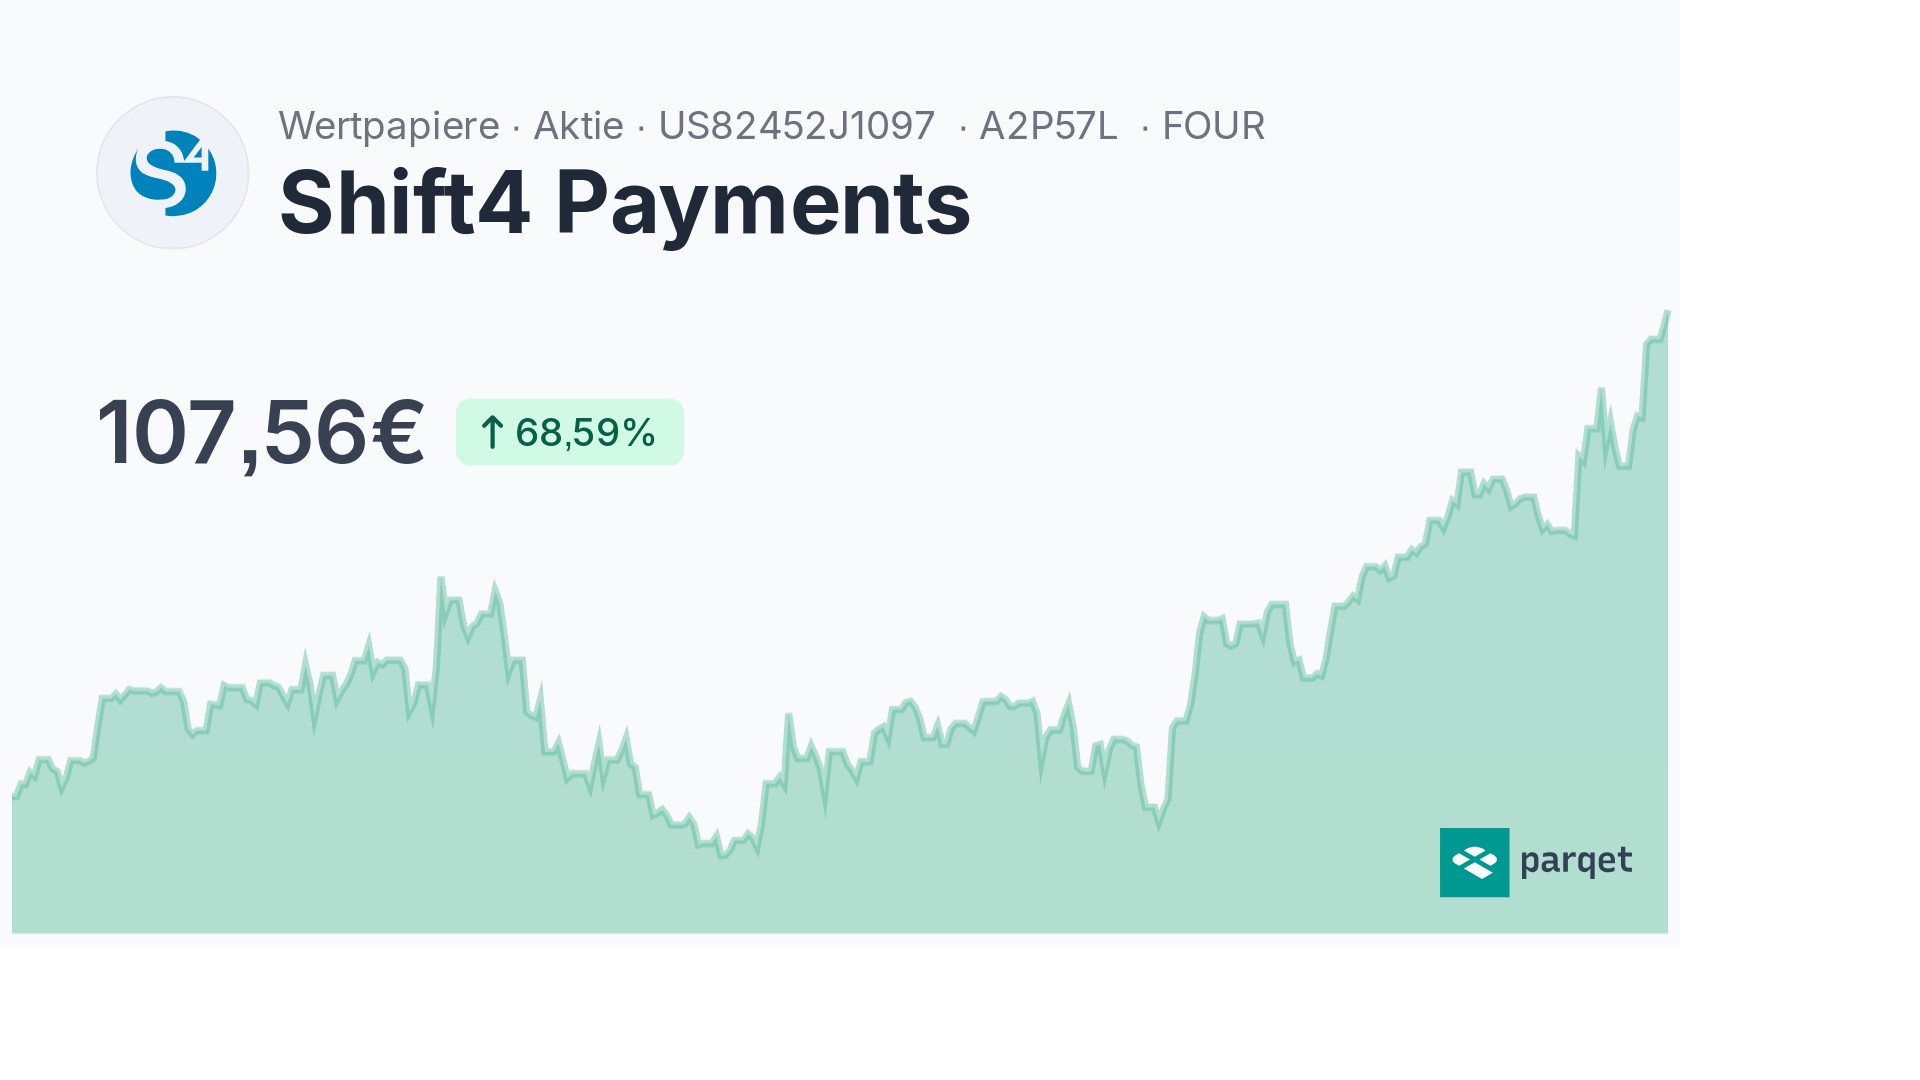Click the 107,56€ price value
Viewport: 1920px width, 1080px height.
tap(261, 433)
